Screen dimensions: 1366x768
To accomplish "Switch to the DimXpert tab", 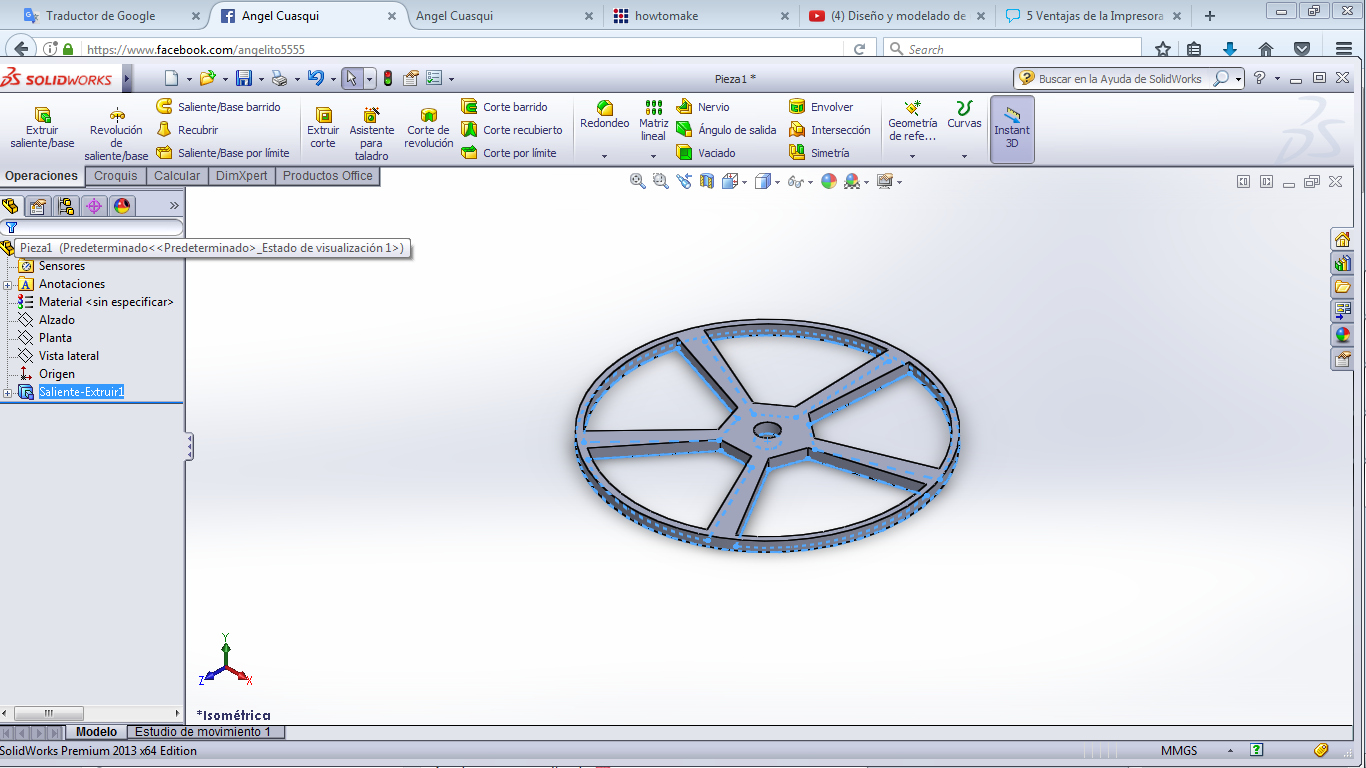I will [241, 176].
